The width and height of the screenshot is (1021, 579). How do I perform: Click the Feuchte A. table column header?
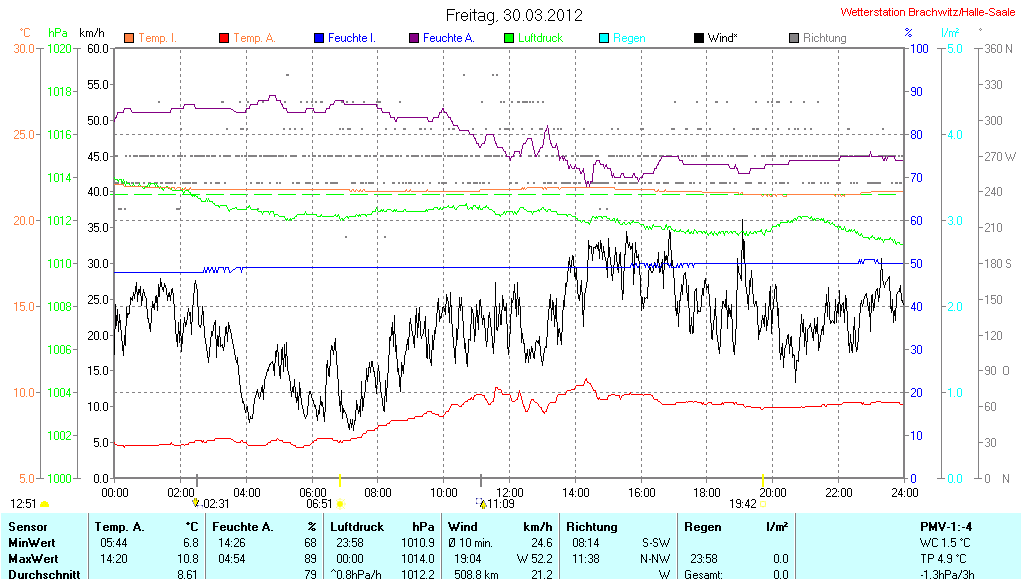pos(243,526)
